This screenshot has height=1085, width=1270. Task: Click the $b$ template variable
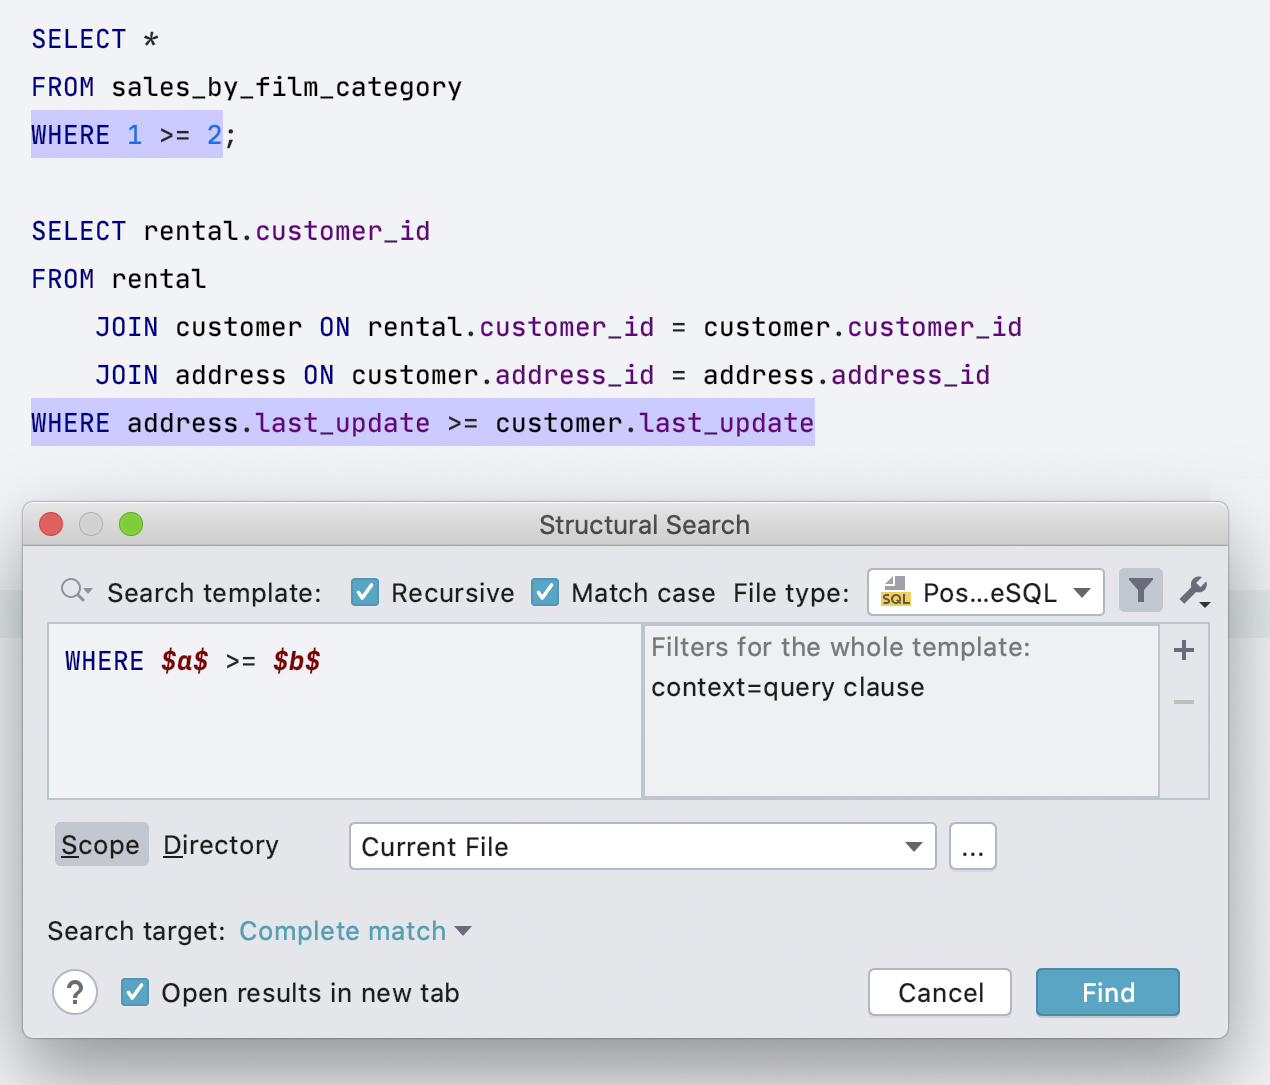tap(297, 661)
